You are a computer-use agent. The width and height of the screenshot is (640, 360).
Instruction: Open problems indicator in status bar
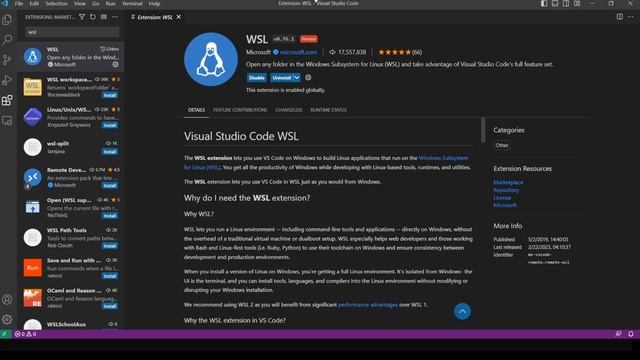click(x=25, y=334)
